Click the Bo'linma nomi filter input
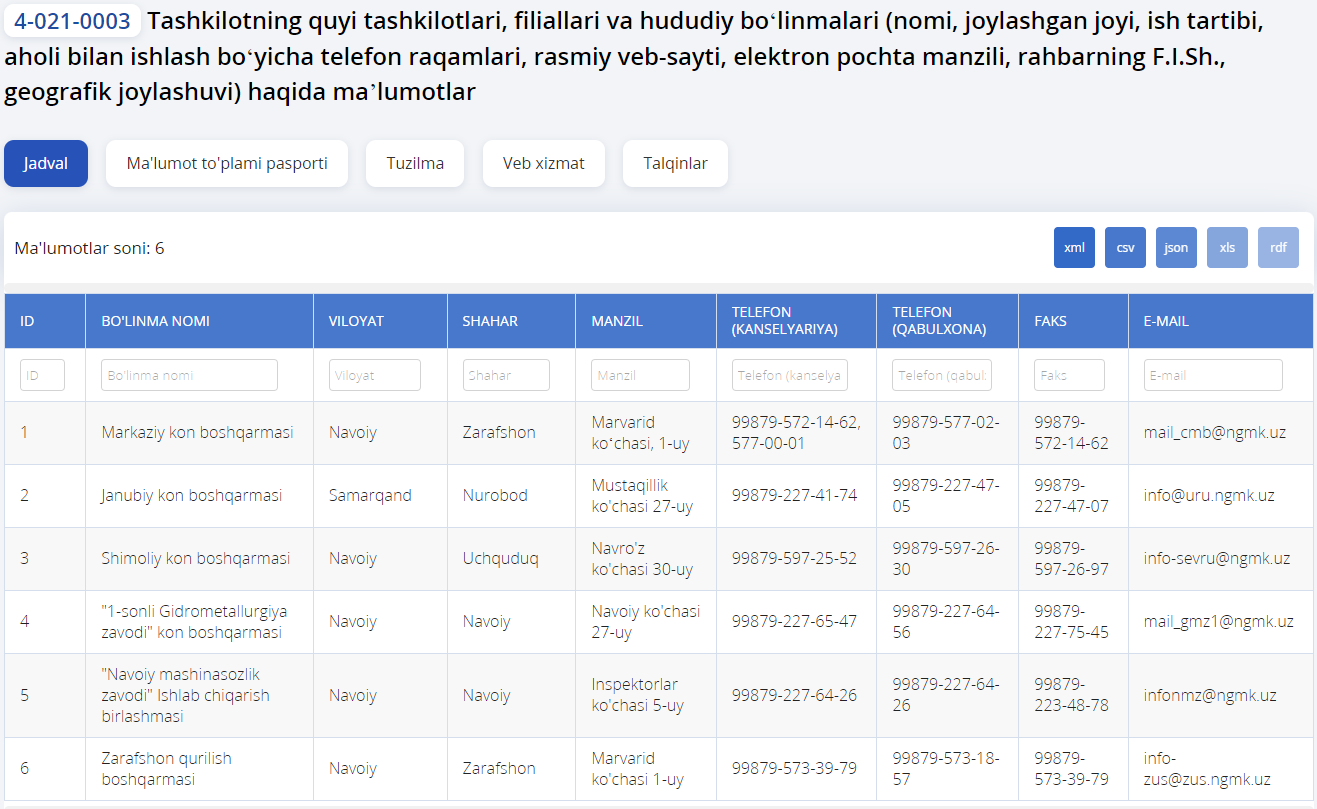 [189, 375]
